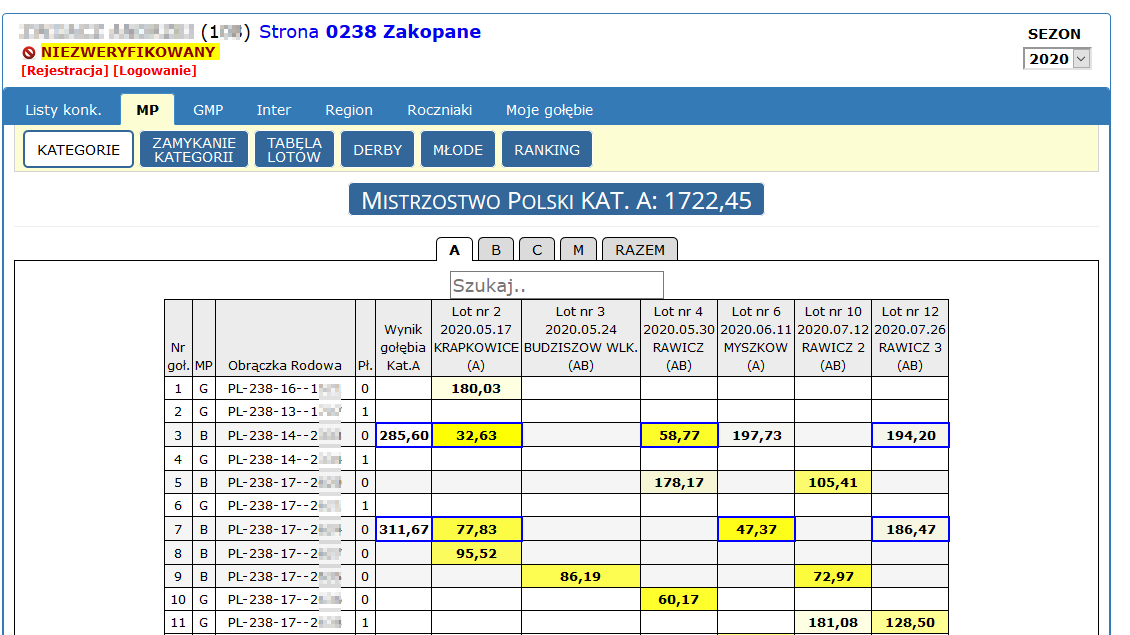Go to the Region tab
The height and width of the screenshot is (635, 1130).
coord(348,110)
